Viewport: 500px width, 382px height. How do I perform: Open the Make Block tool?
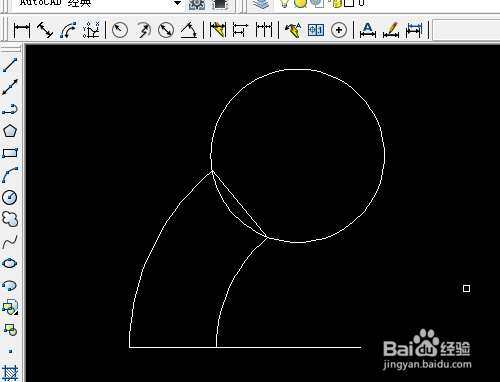pos(10,330)
